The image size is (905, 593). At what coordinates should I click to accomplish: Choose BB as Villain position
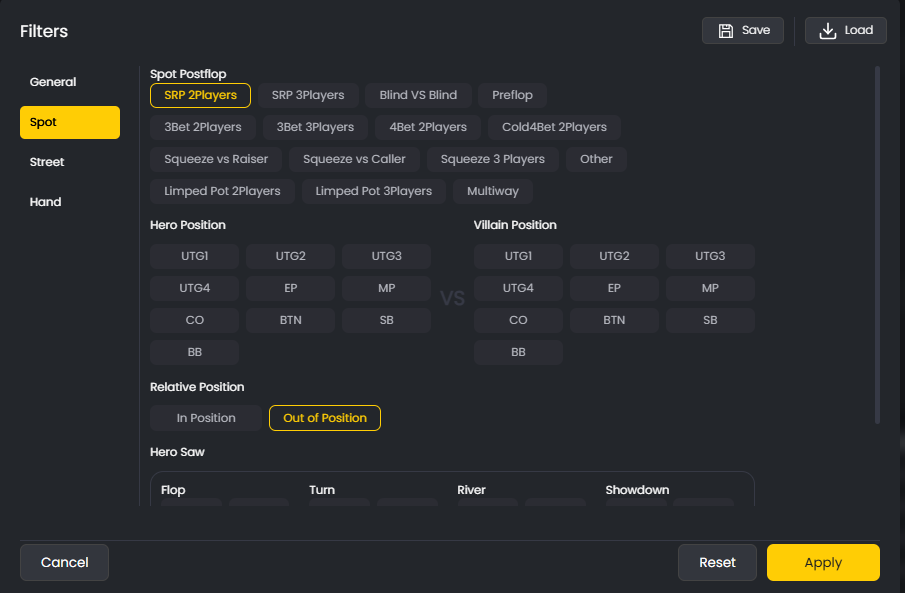518,352
